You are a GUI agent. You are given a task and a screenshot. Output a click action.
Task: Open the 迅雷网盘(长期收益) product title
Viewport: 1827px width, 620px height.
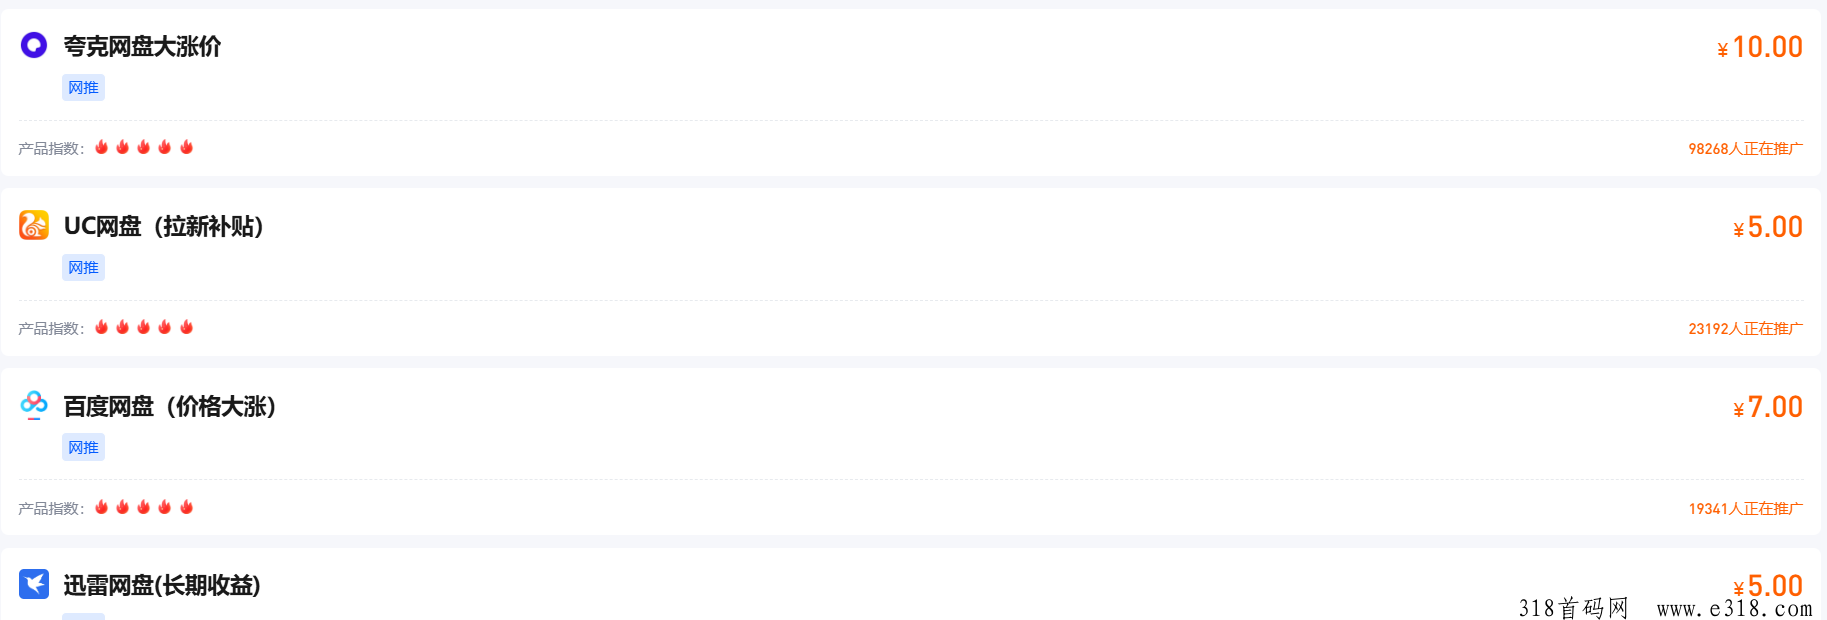(162, 585)
